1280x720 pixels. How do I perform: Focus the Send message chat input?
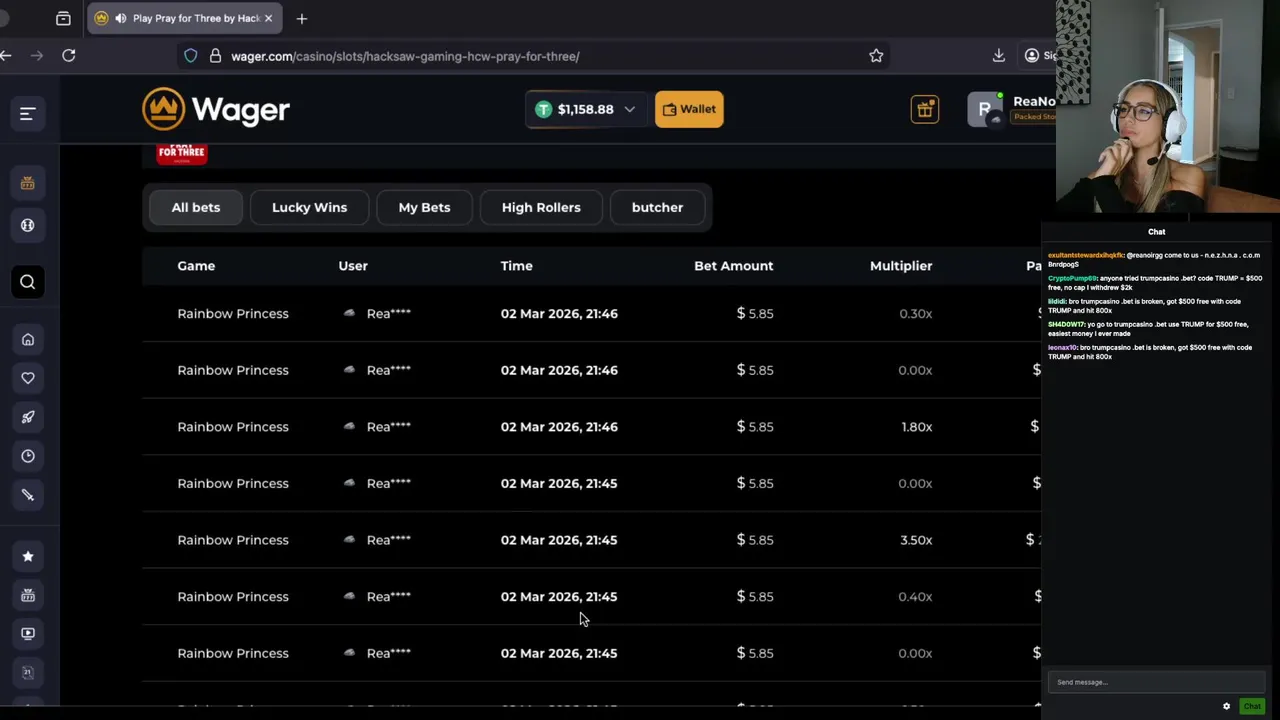click(1155, 682)
